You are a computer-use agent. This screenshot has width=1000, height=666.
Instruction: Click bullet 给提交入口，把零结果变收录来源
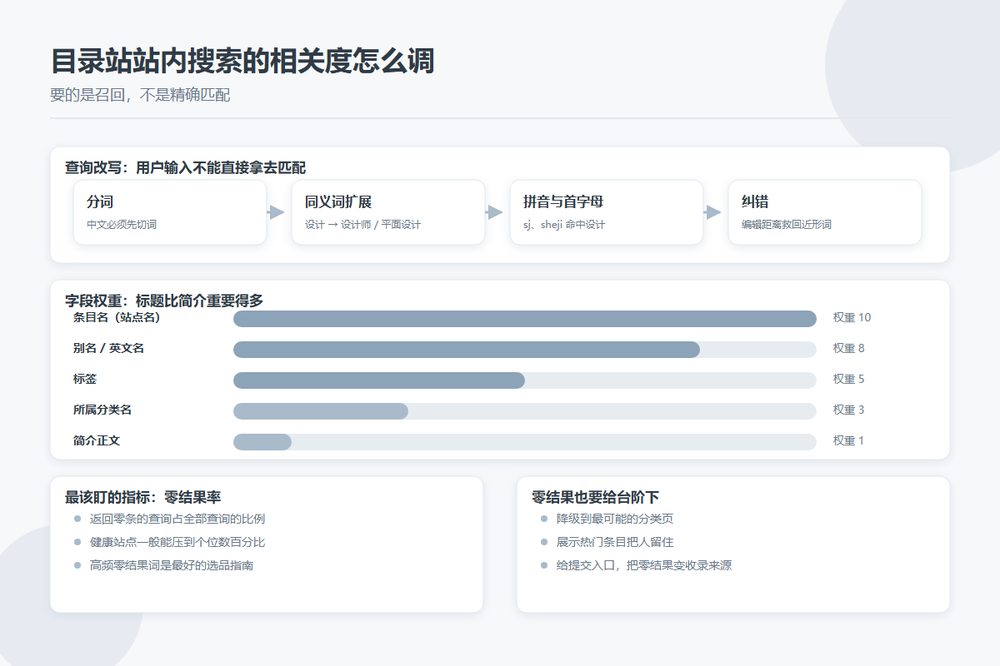[644, 565]
